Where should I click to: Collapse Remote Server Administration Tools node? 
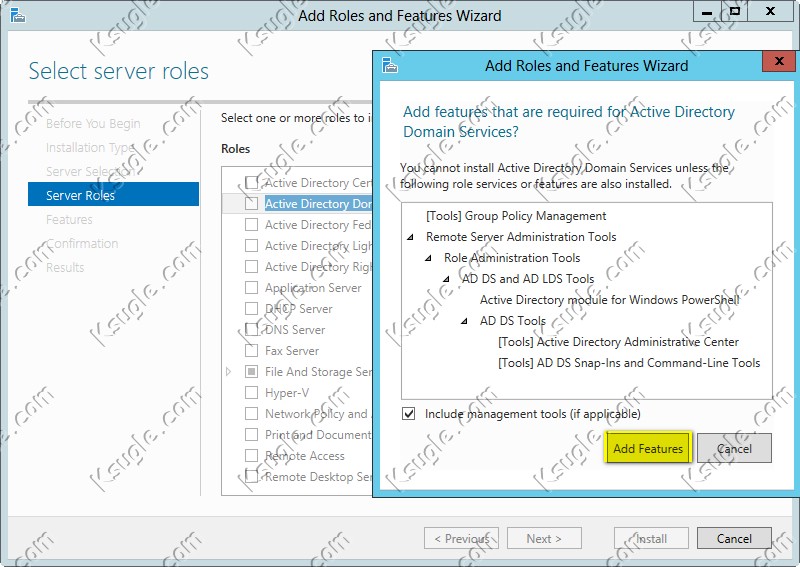point(410,237)
